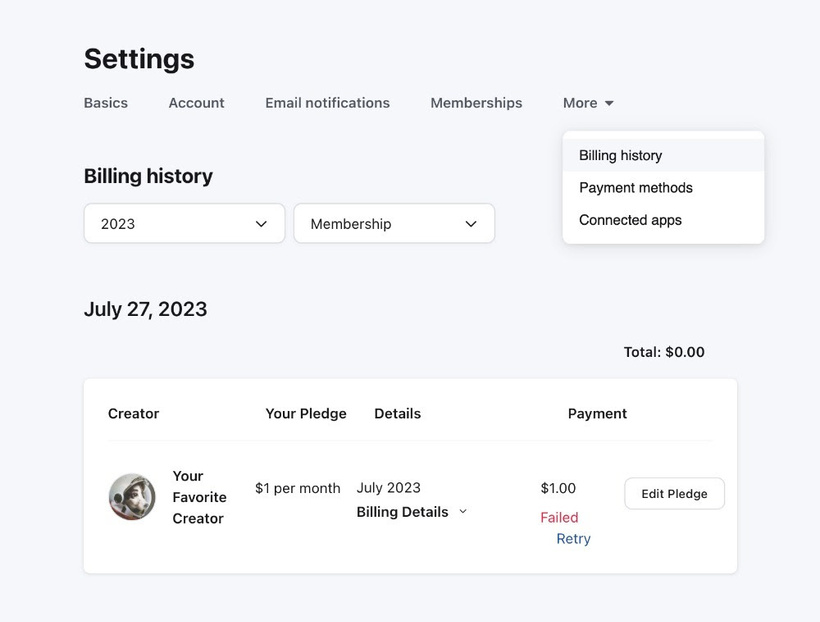
Task: Expand Billing Details for July 2023
Action: coord(402,512)
